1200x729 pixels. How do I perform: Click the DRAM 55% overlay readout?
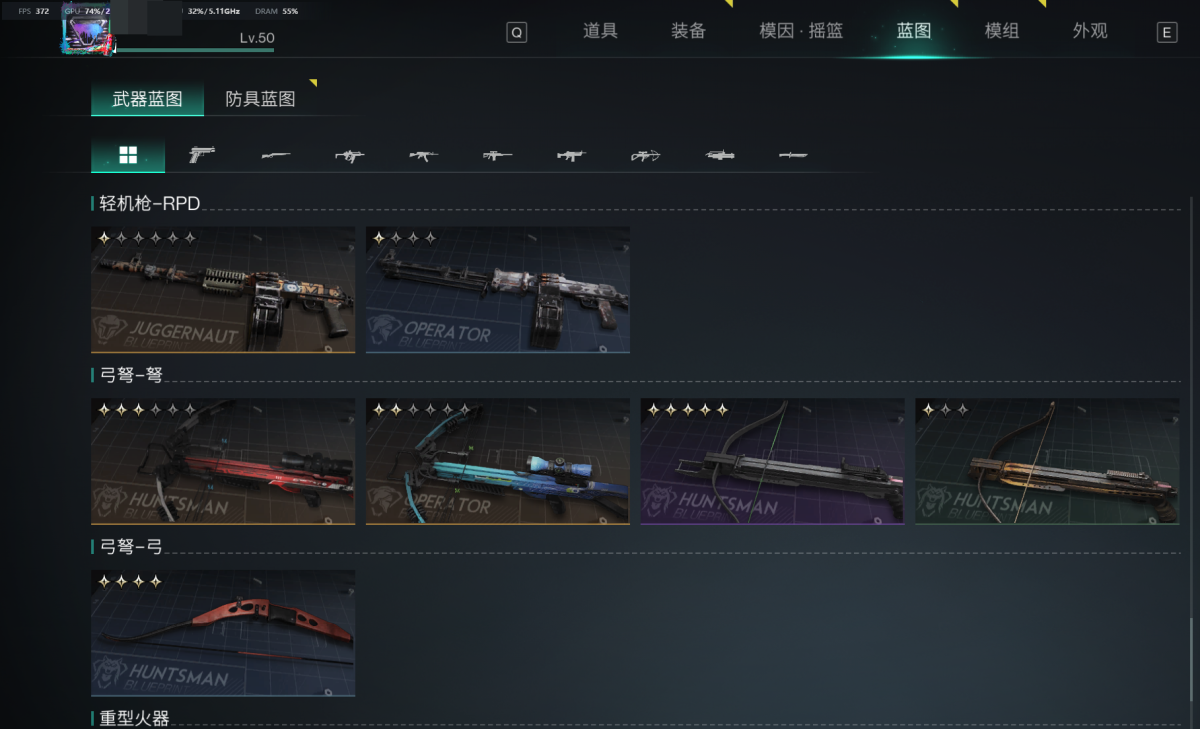277,11
